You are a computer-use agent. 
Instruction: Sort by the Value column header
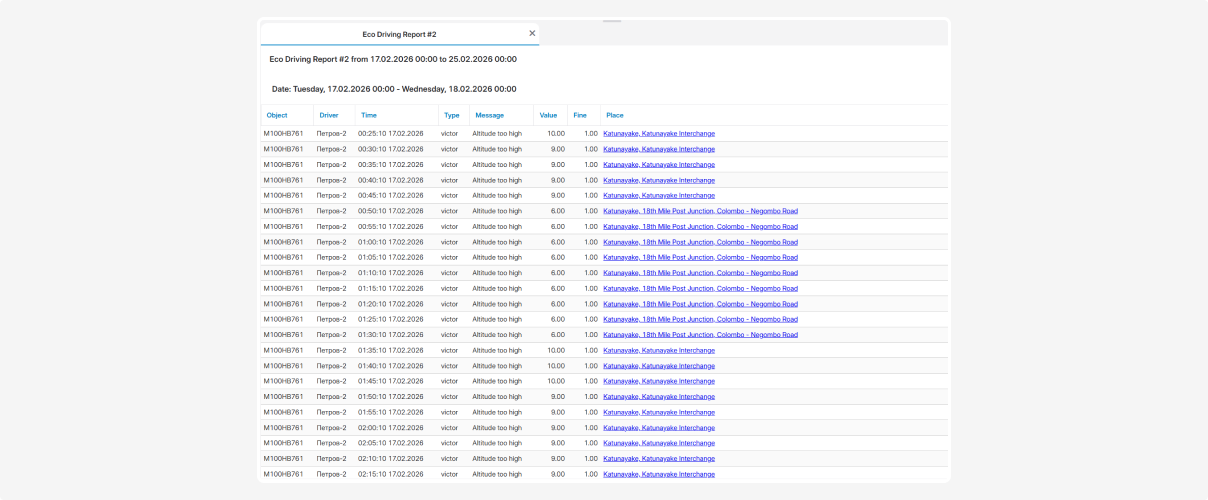tap(548, 115)
